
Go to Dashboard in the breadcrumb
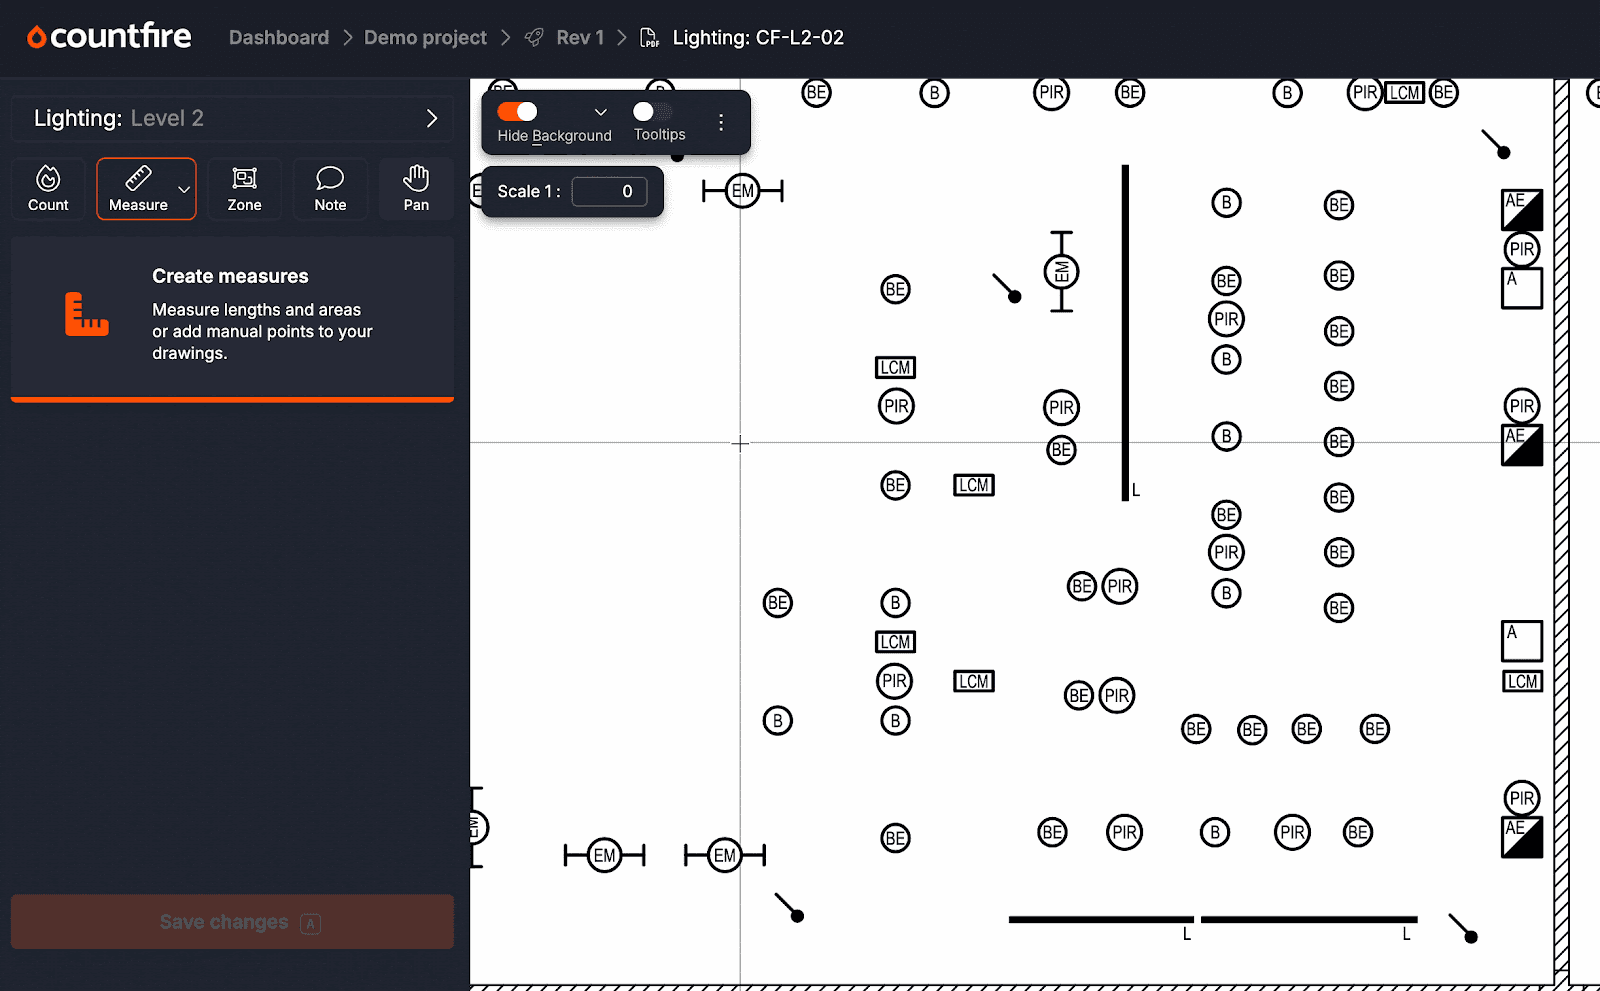279,38
